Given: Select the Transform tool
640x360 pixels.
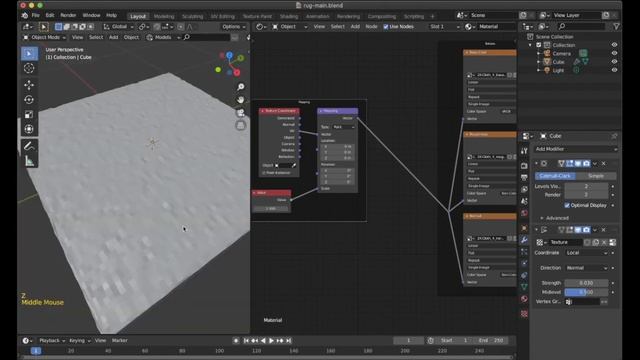Looking at the screenshot, I should click(29, 129).
